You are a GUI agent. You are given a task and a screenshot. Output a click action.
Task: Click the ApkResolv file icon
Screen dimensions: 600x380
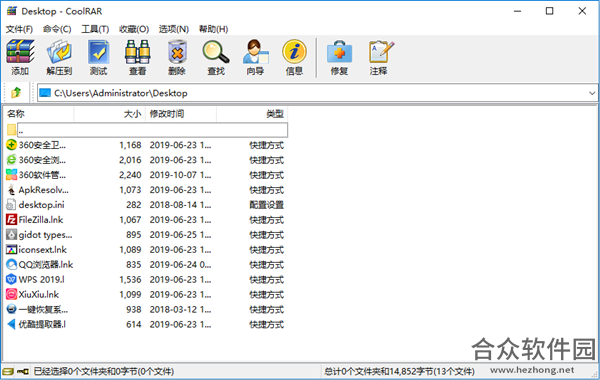11,190
